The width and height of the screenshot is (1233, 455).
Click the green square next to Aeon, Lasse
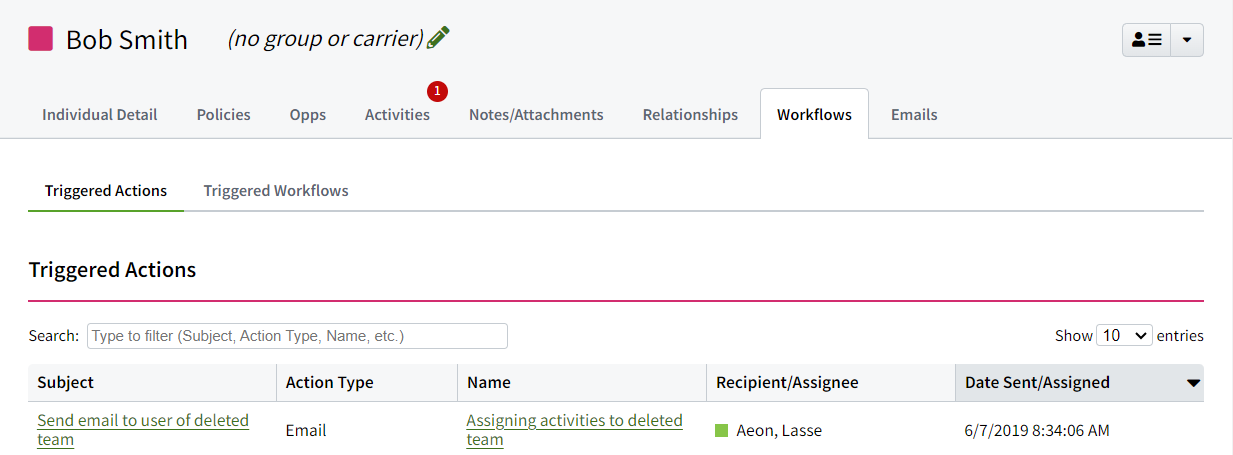click(721, 431)
